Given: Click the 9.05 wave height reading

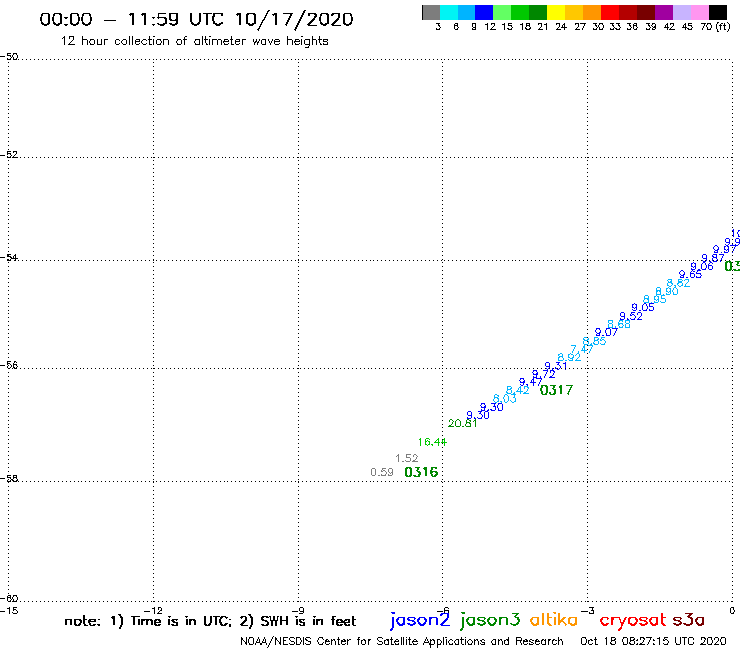Looking at the screenshot, I should click(x=643, y=308).
